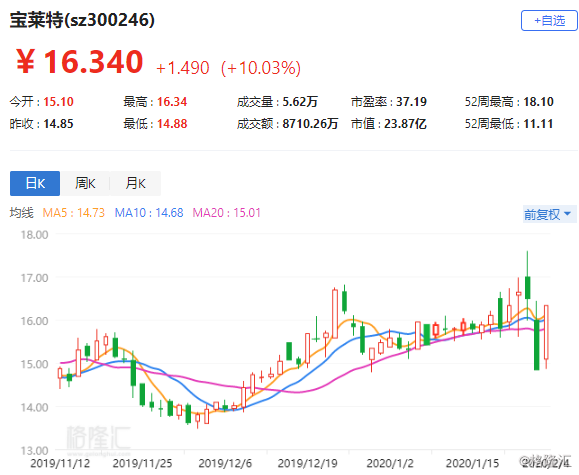Switch to 周K weekly chart tab
579x475 pixels.
pos(85,183)
